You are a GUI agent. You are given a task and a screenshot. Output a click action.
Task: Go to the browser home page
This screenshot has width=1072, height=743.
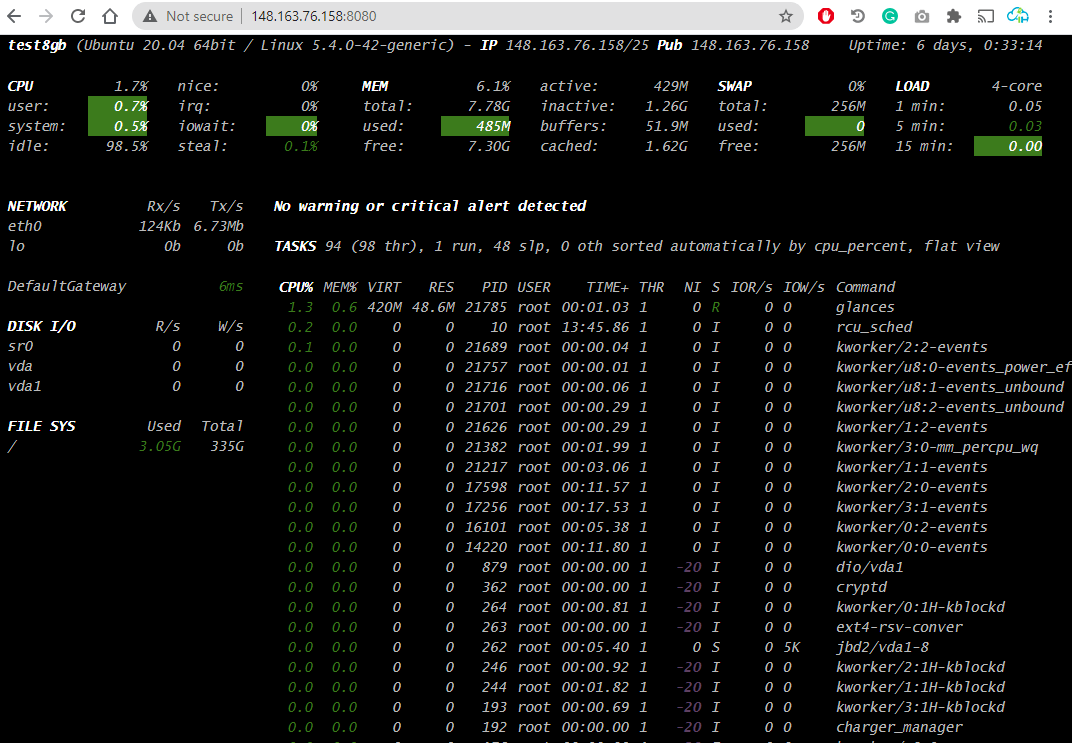[110, 16]
